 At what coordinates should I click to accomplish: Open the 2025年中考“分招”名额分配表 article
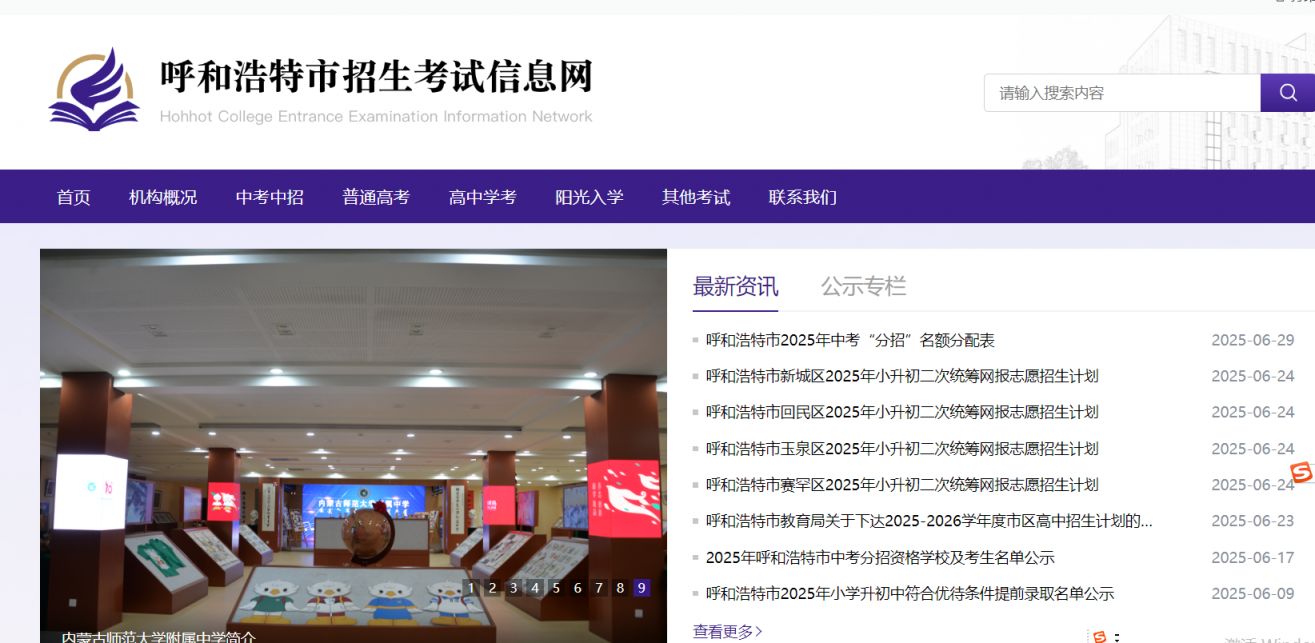850,340
